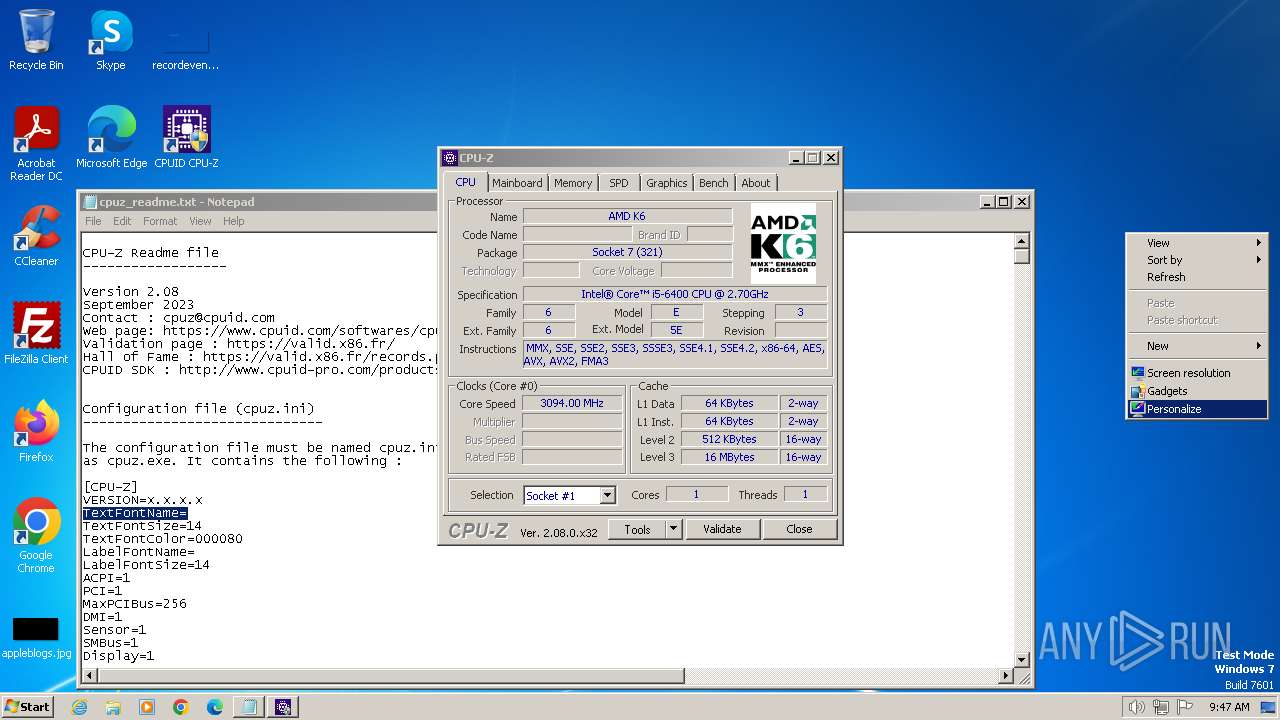Switch to Notepad taskbar button
The height and width of the screenshot is (720, 1280).
249,707
